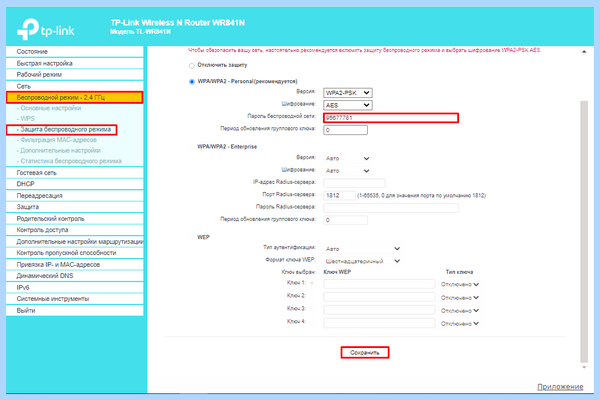Screen dimensions: 600x400
Task: Open Динамический DNS menu item
Action: point(75,276)
